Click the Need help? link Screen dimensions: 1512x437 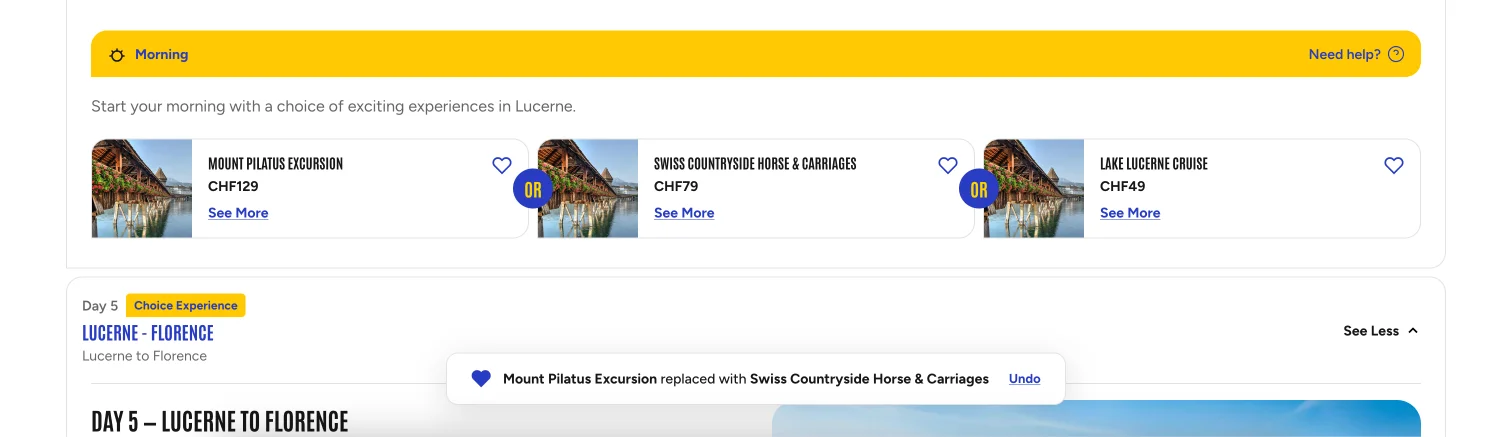coord(1345,55)
